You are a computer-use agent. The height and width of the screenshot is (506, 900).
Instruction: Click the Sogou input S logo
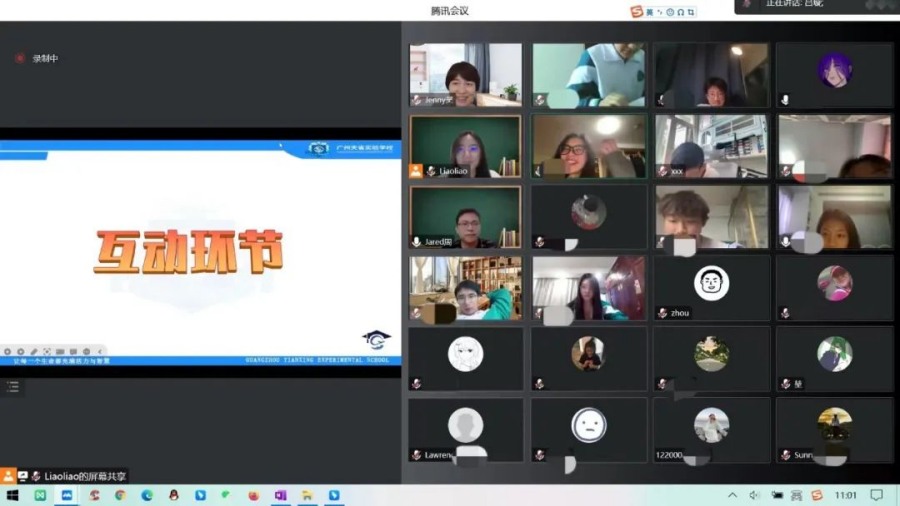637,11
